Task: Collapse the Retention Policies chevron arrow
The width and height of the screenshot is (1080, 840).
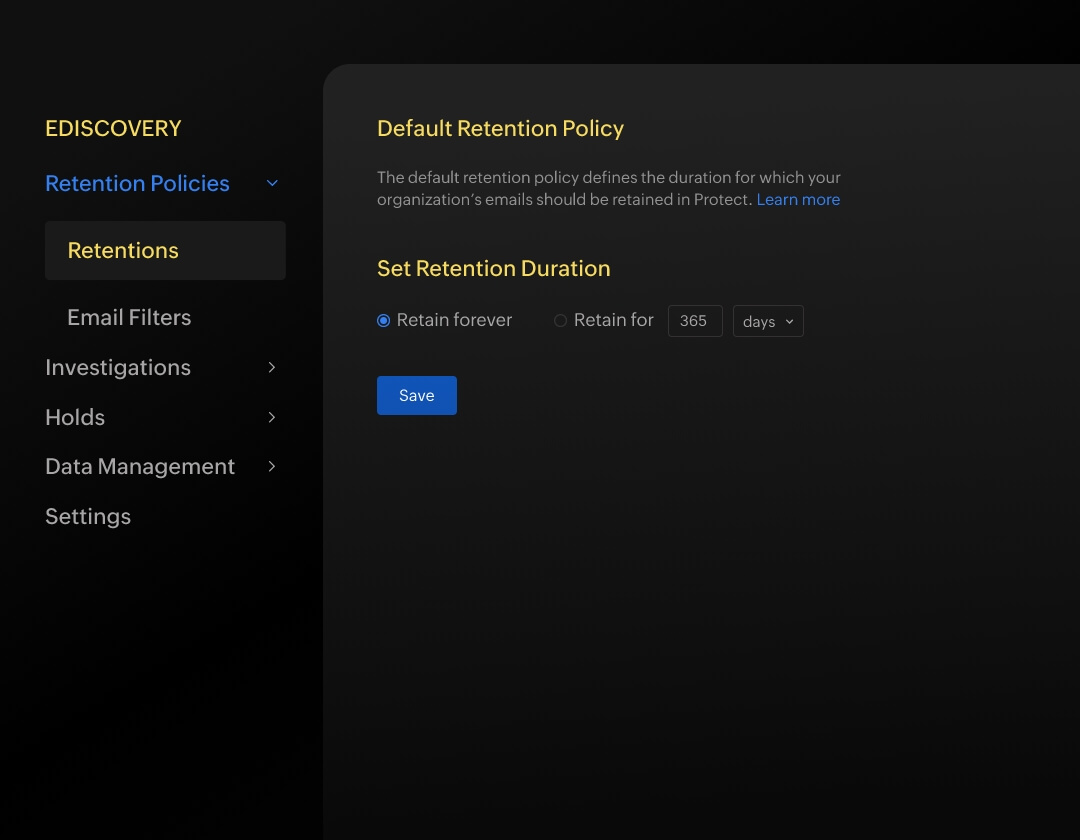Action: [x=272, y=184]
